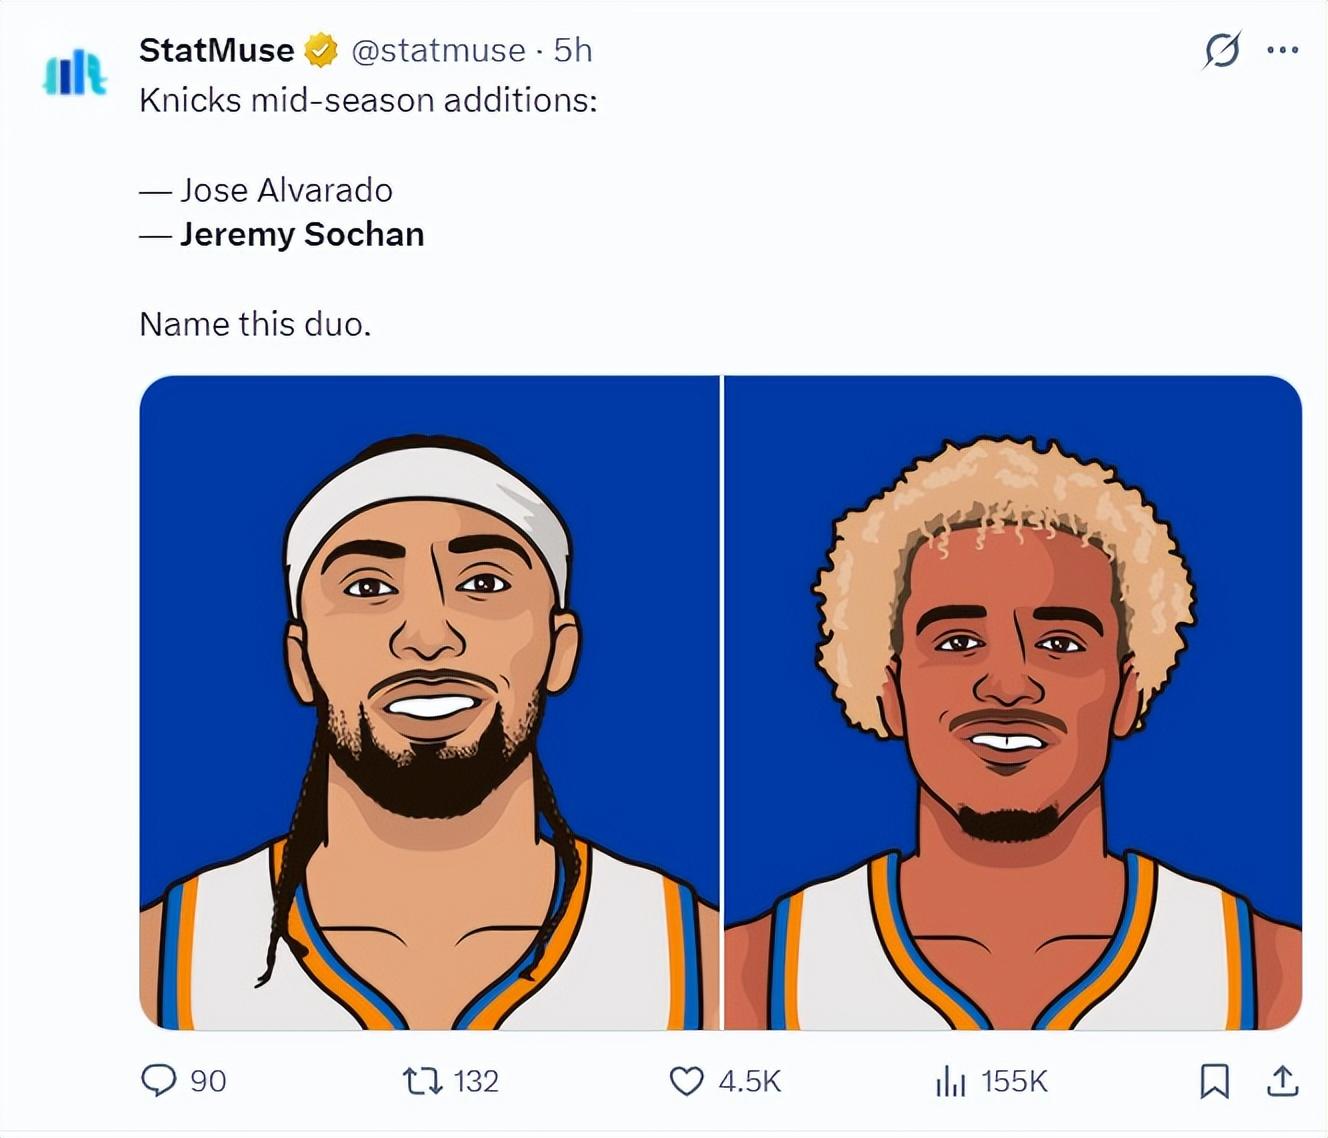This screenshot has width=1328, height=1138.
Task: Click the "Name this duo." post text
Action: pyautogui.click(x=255, y=324)
